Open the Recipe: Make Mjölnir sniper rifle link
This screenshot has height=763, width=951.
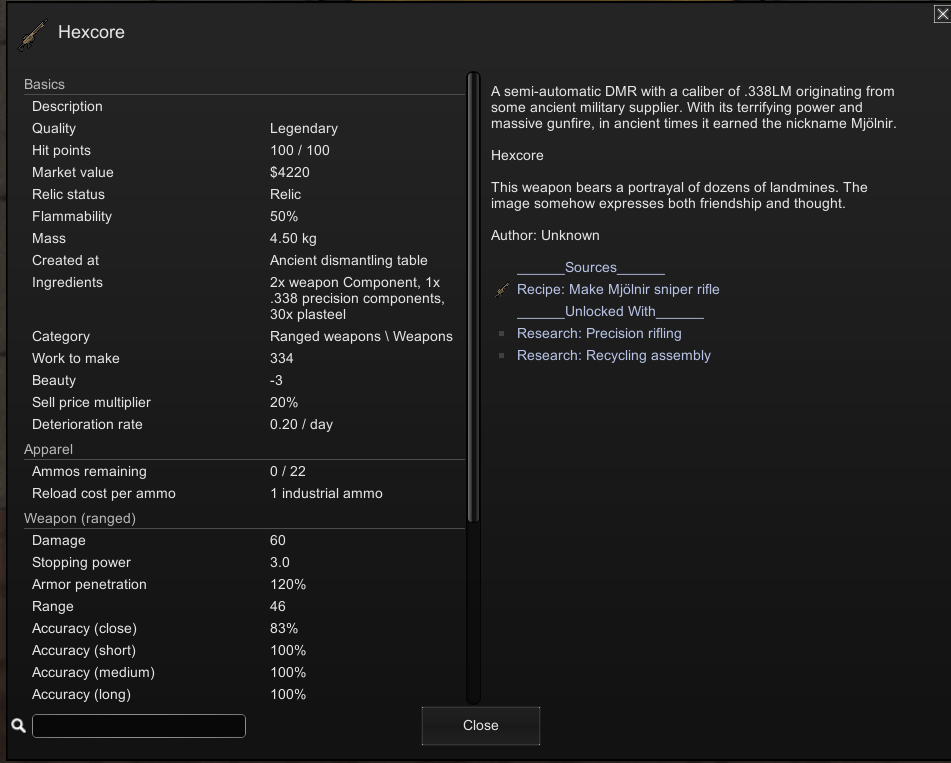click(x=618, y=289)
